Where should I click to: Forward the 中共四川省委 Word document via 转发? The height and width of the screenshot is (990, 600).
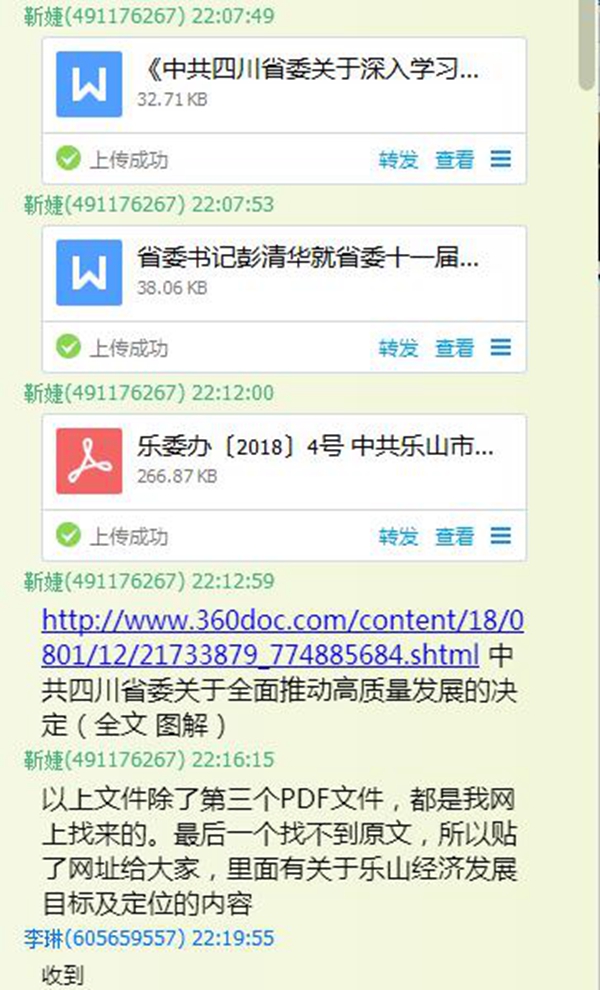399,160
